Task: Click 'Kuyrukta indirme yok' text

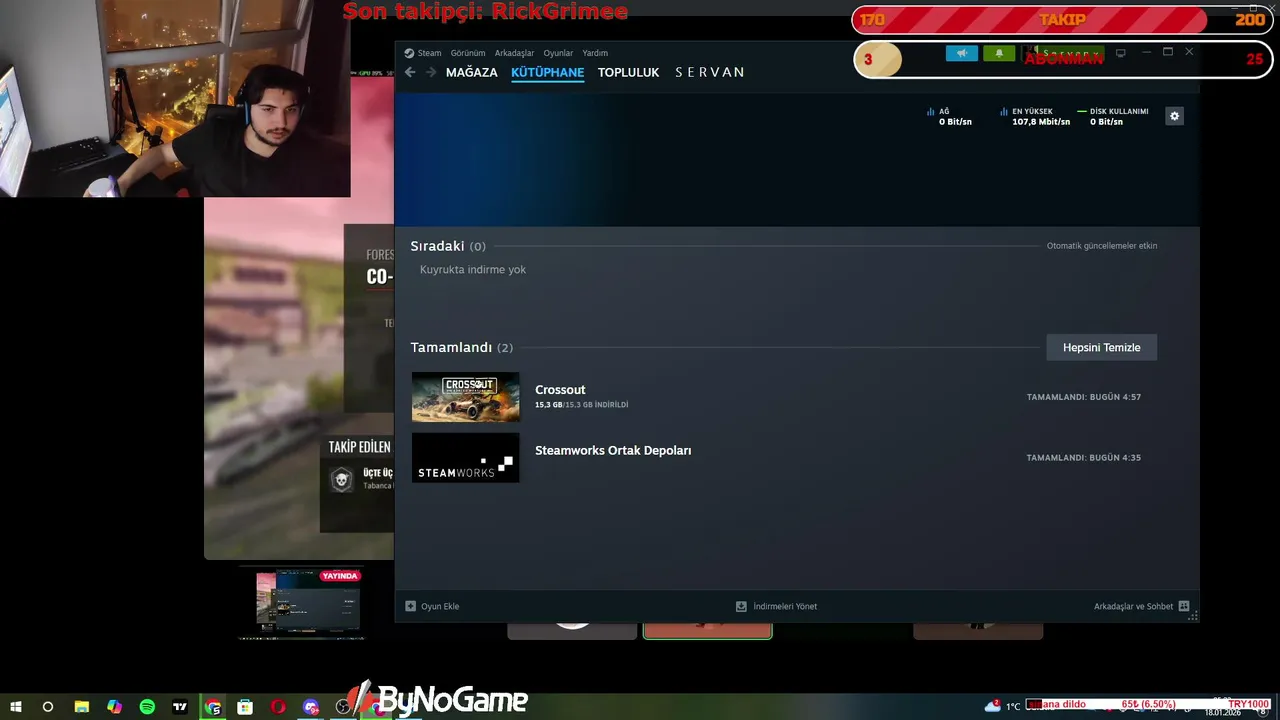Action: (473, 270)
